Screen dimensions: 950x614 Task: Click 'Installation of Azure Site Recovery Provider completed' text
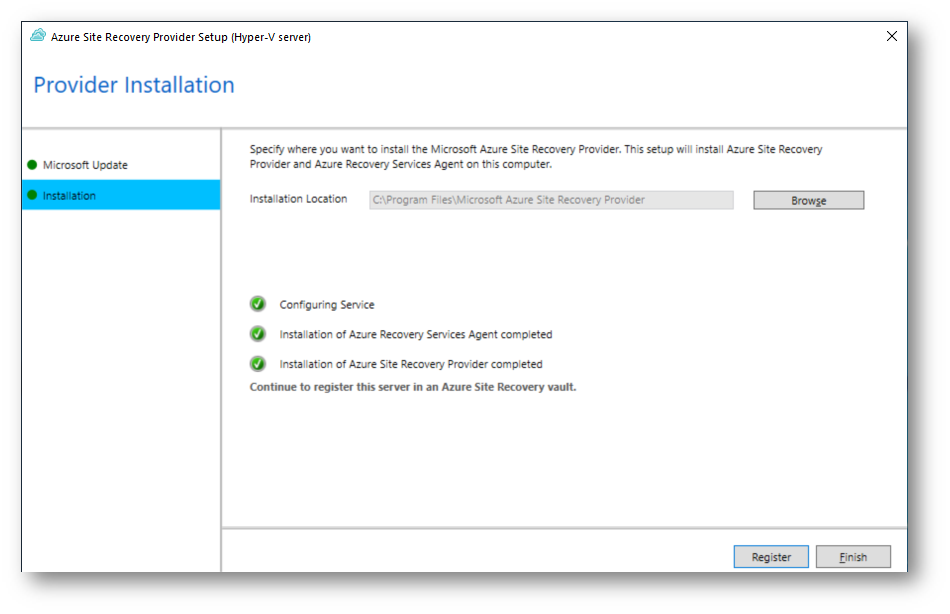click(411, 364)
